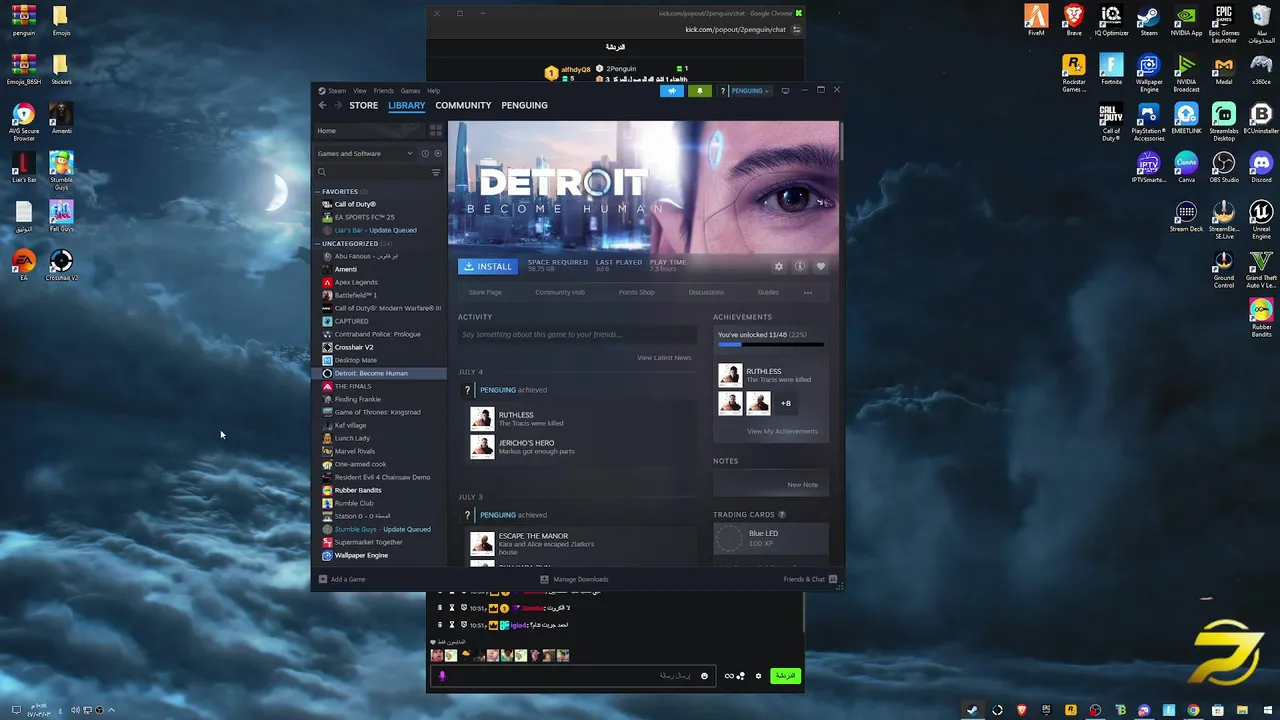Switch Steam to Big Picture mode

(x=785, y=91)
